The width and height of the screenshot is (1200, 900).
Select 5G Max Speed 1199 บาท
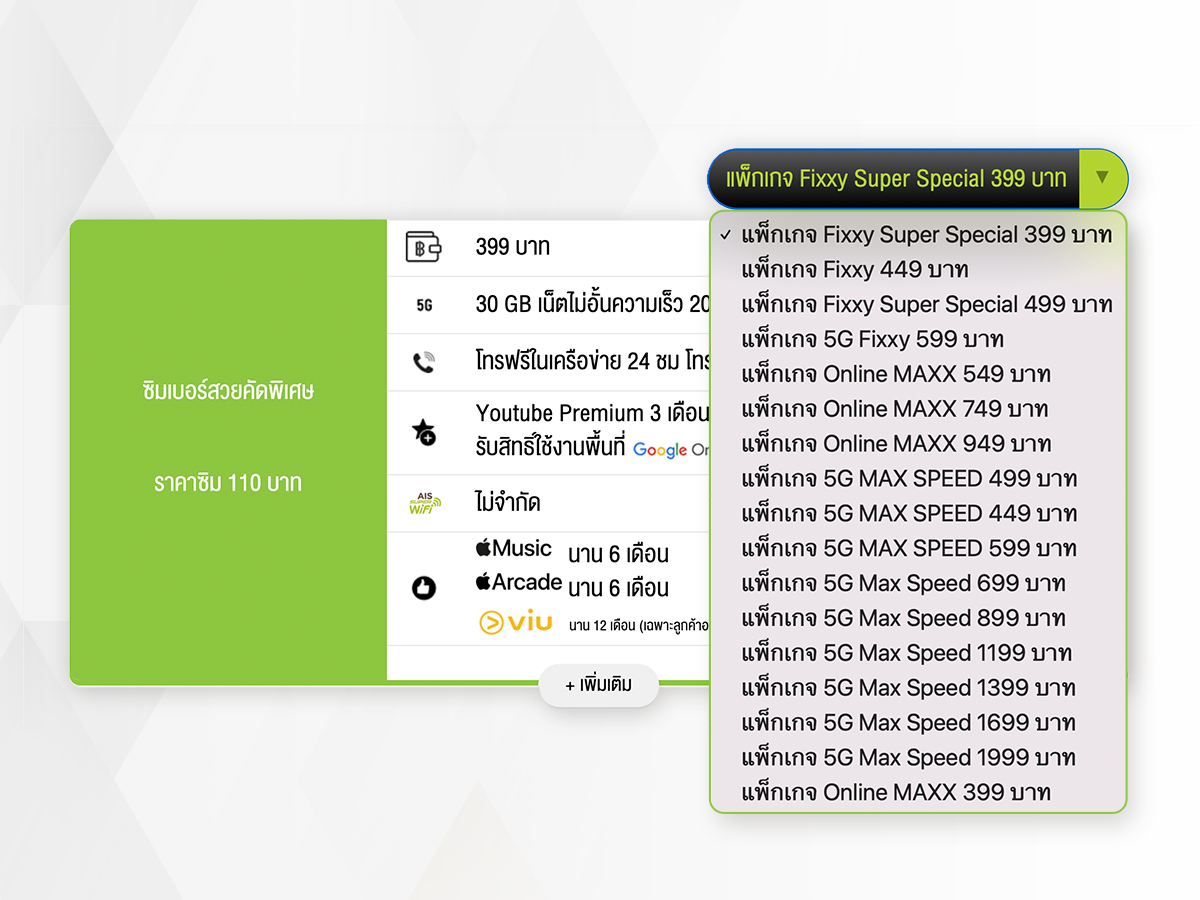(918, 653)
